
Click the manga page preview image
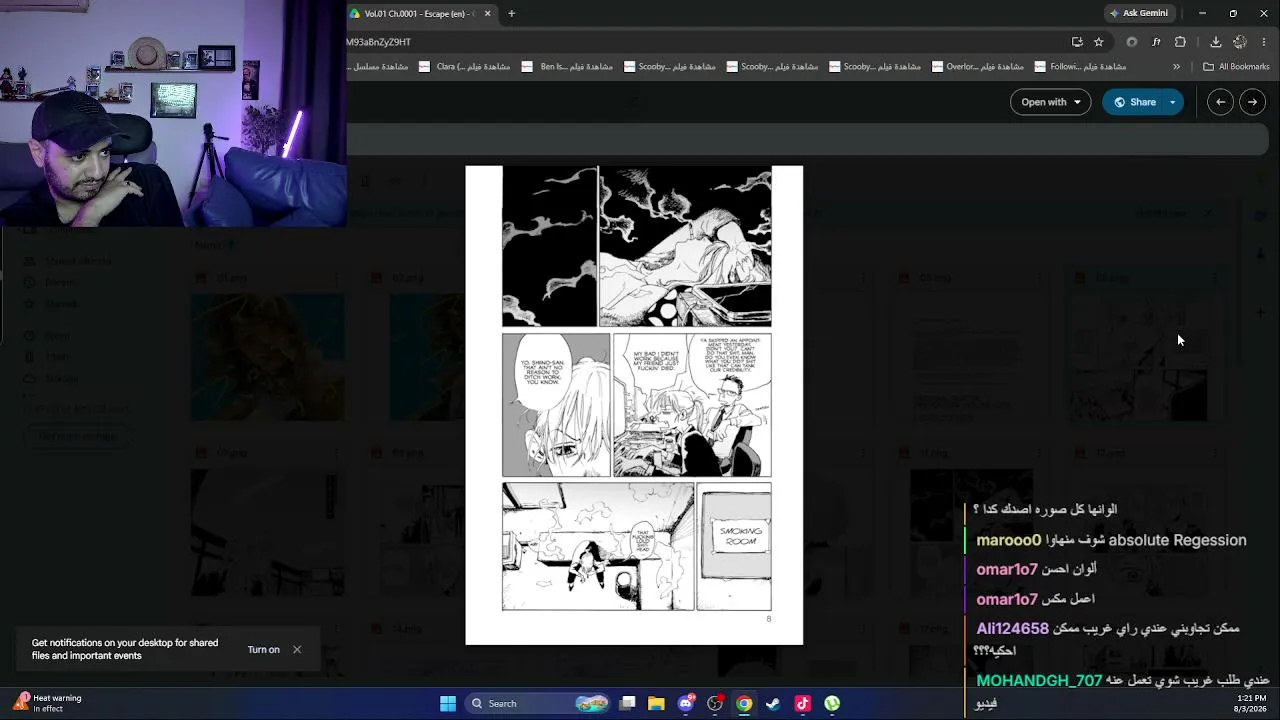[x=634, y=405]
